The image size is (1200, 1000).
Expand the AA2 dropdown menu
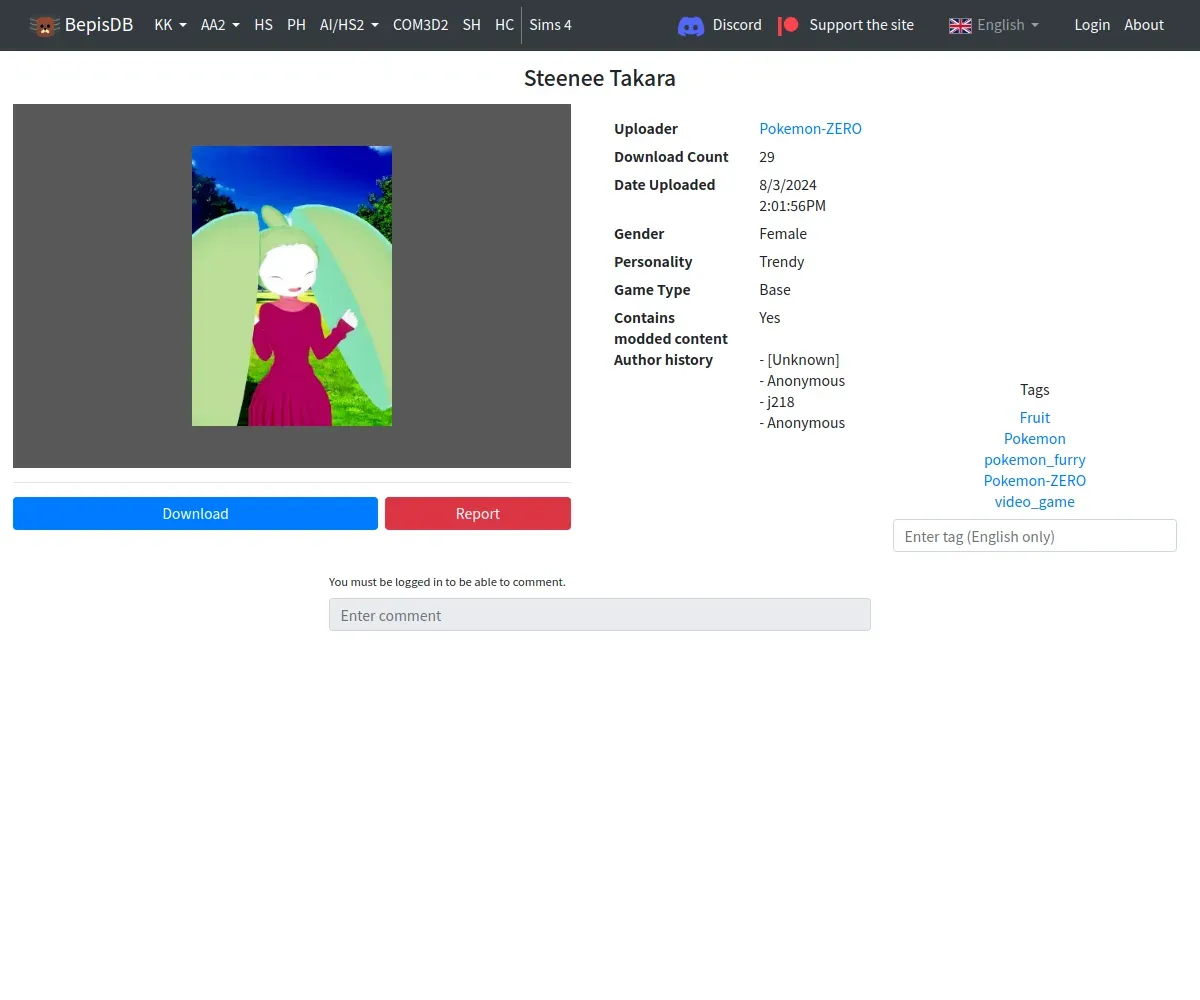click(x=220, y=25)
